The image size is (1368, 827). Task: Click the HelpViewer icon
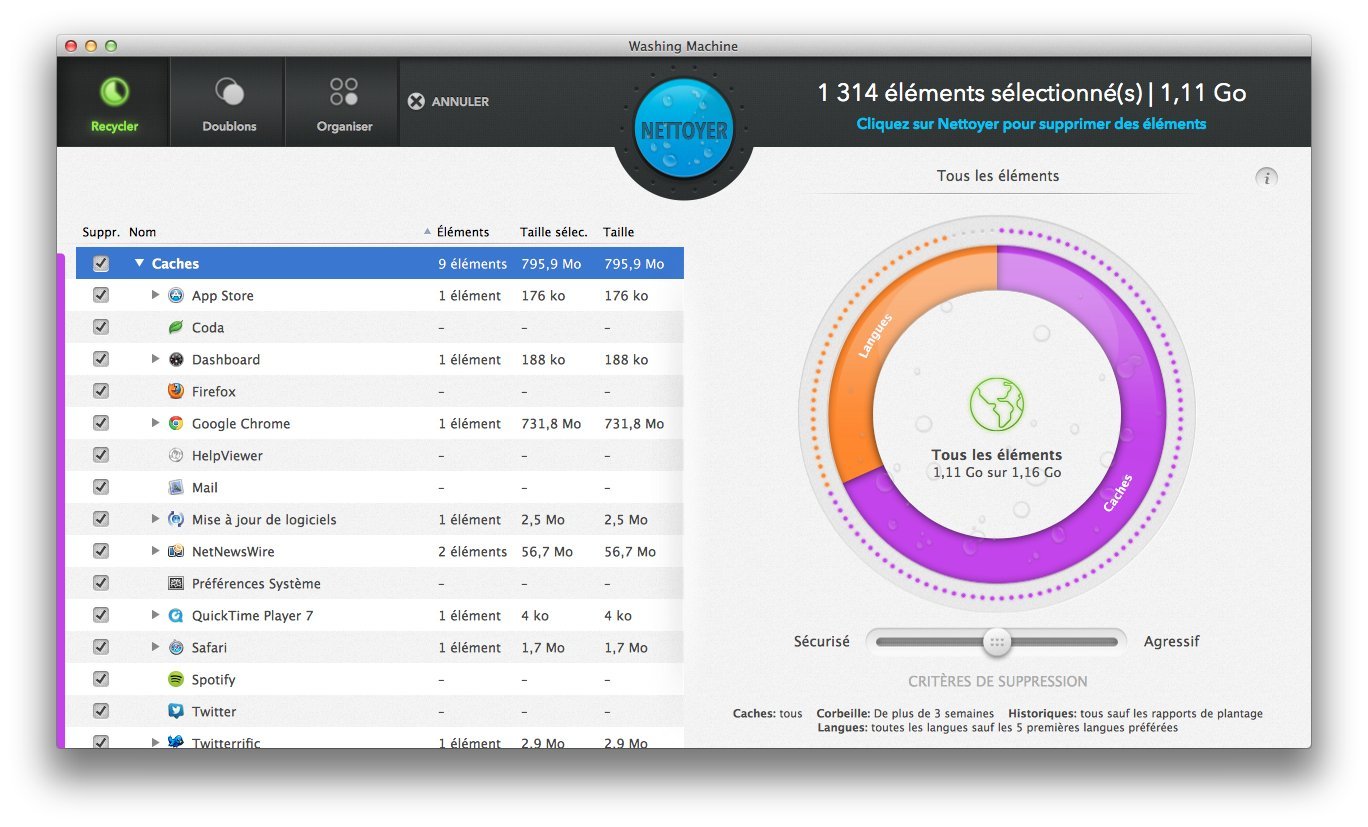pyautogui.click(x=176, y=455)
